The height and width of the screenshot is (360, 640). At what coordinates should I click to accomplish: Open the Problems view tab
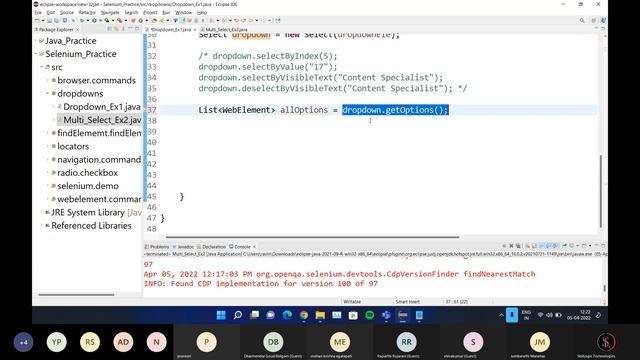157,247
